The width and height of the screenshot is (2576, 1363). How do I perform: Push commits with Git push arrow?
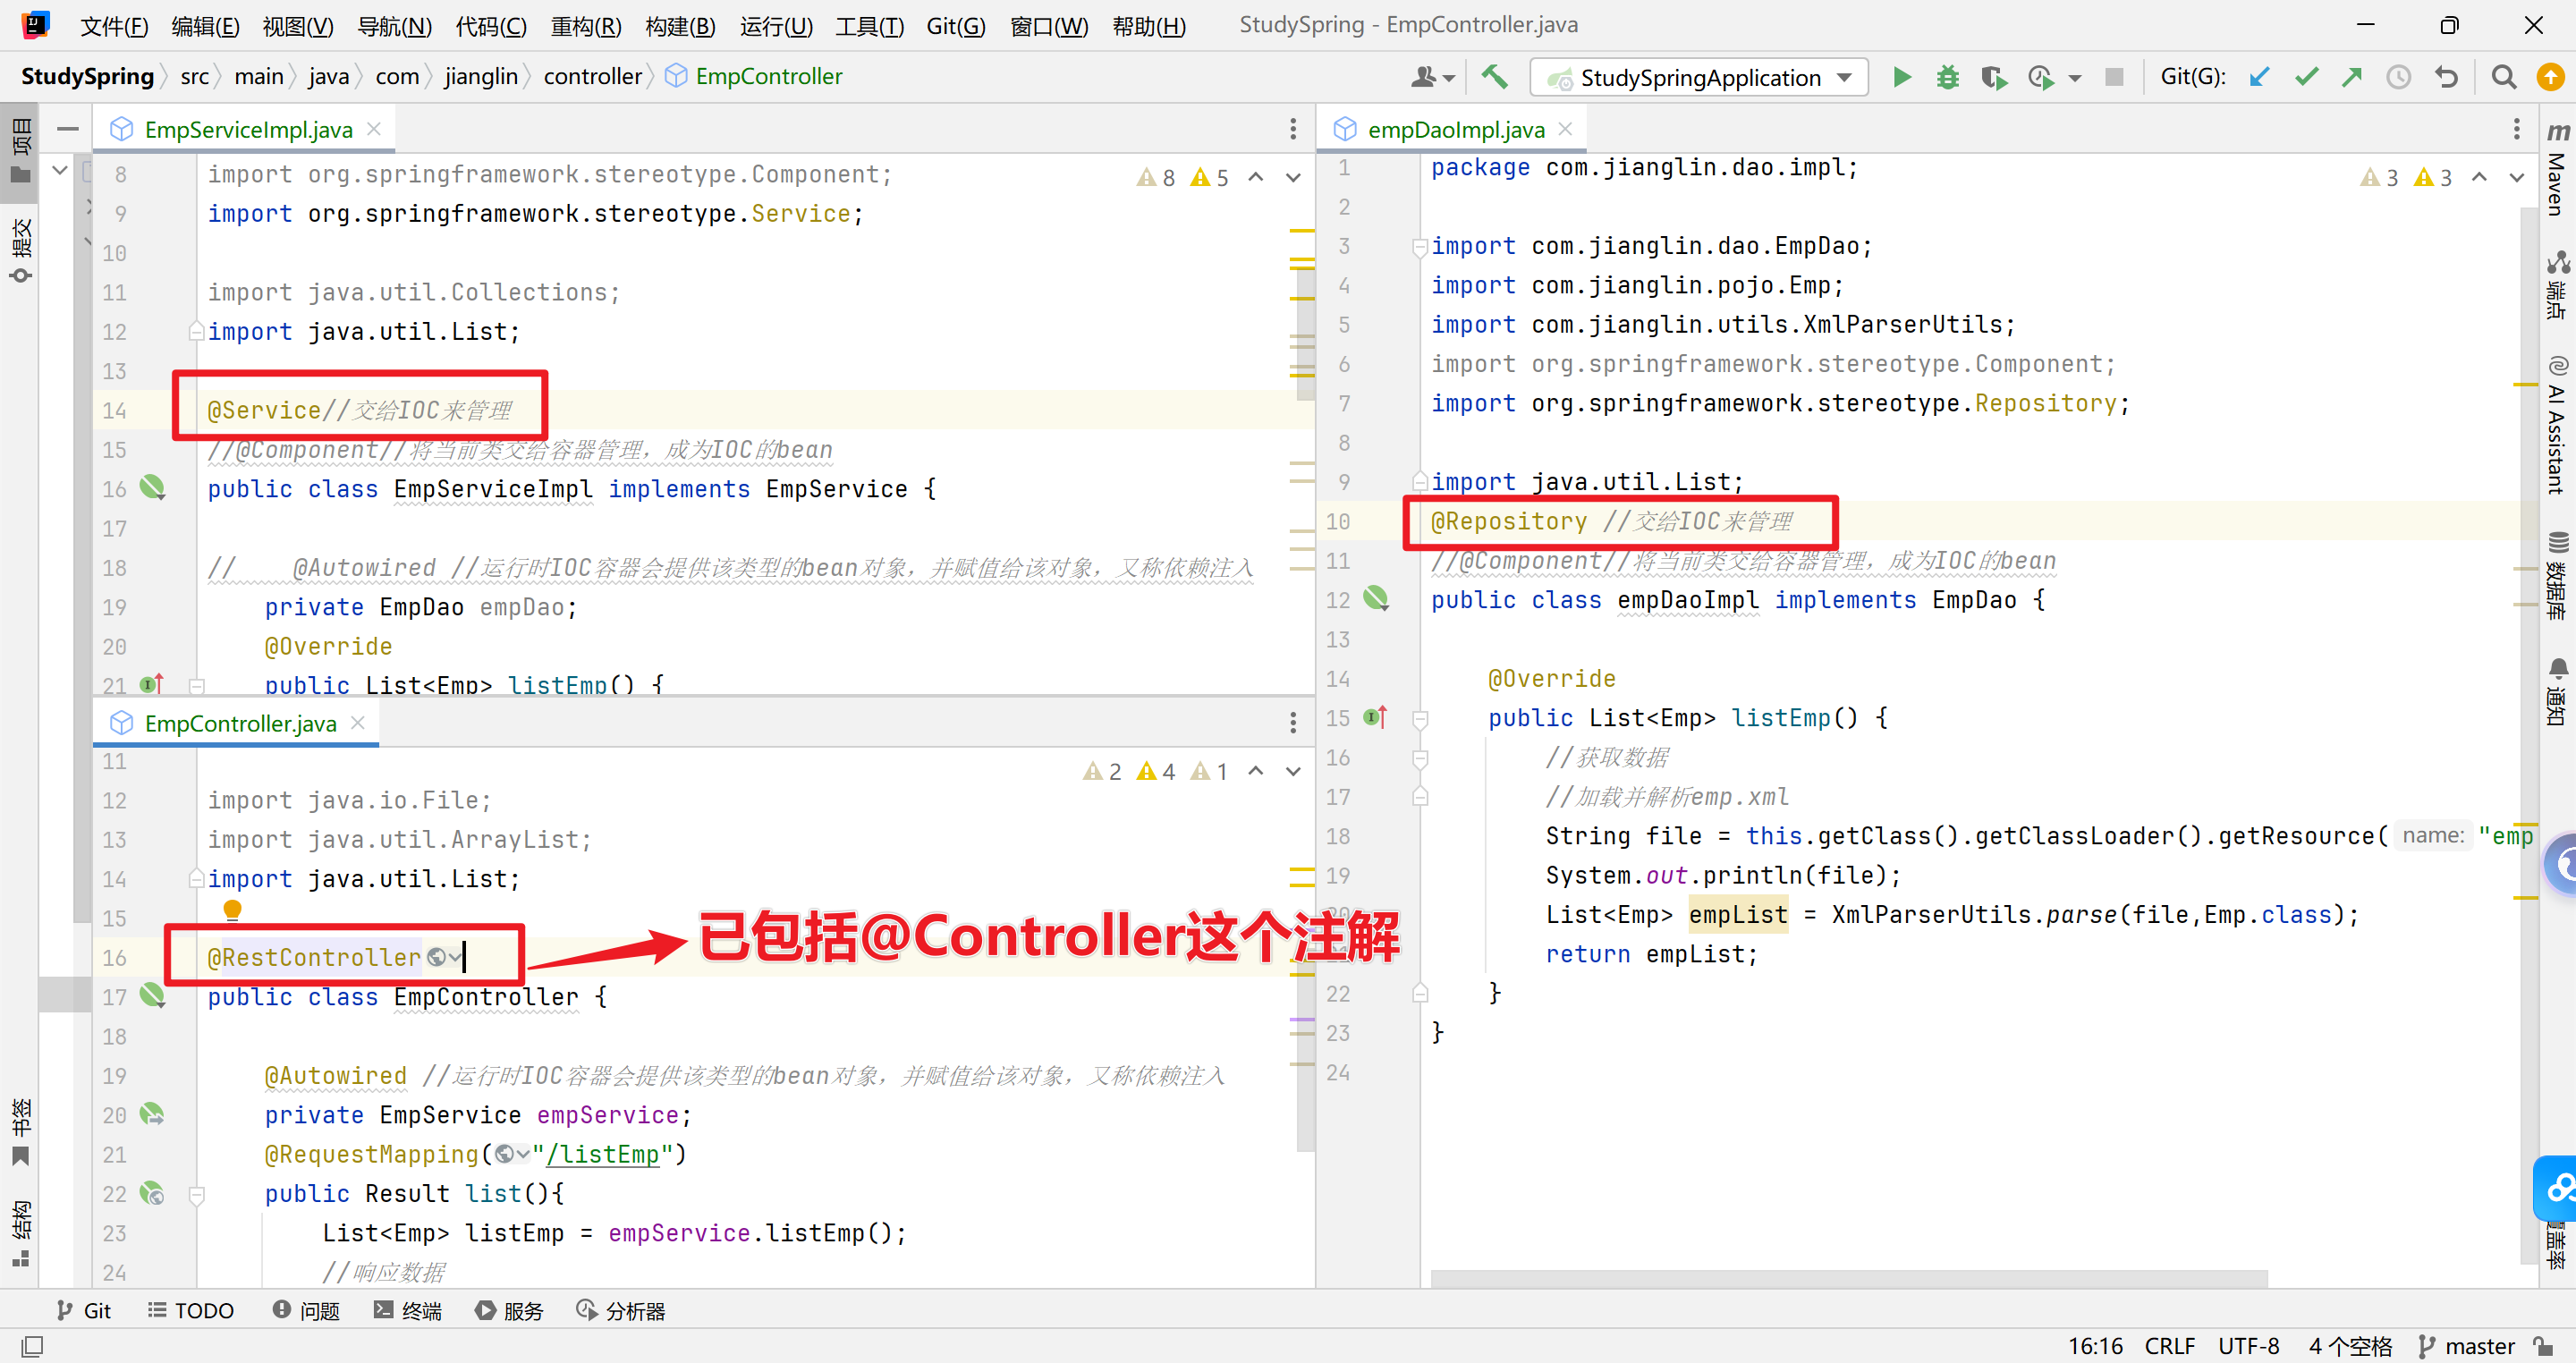[x=2352, y=77]
